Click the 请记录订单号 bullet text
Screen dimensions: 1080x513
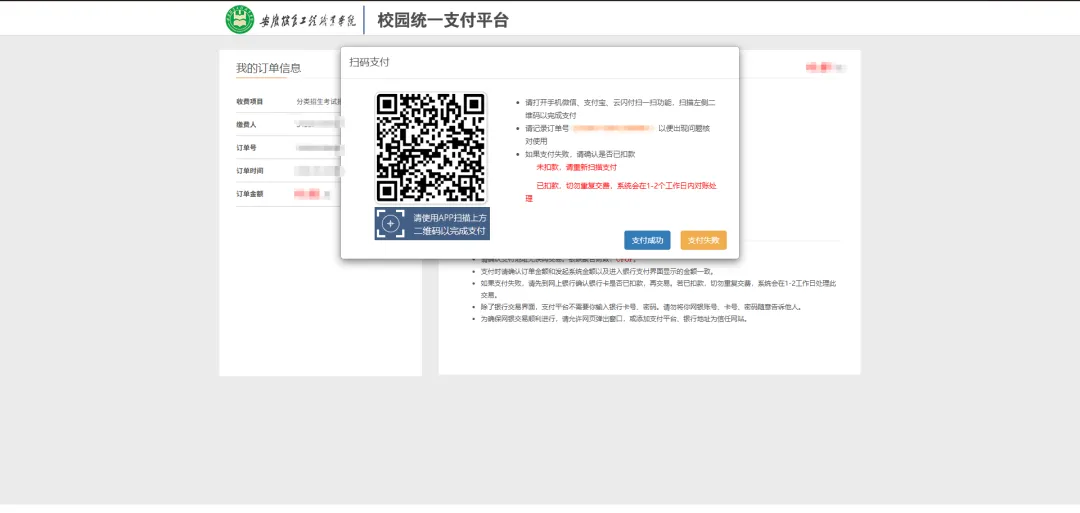[x=617, y=134]
